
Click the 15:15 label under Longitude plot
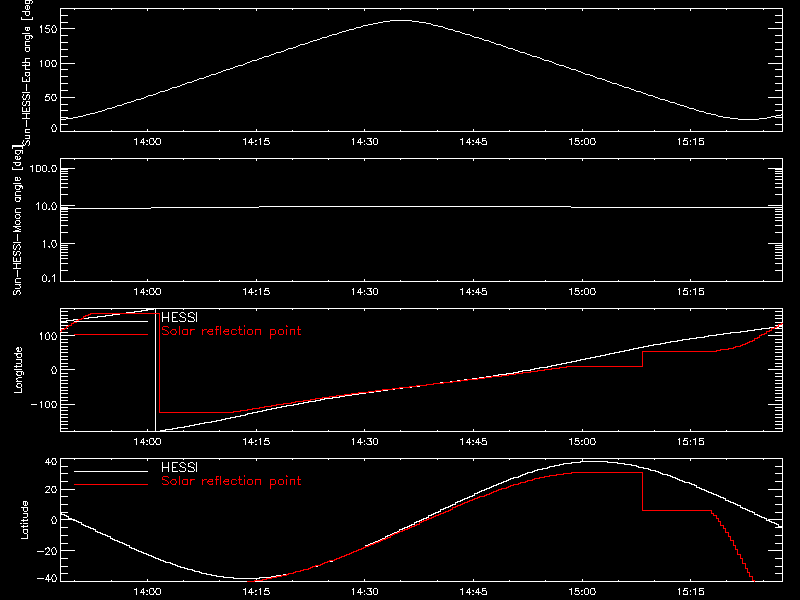(x=691, y=442)
